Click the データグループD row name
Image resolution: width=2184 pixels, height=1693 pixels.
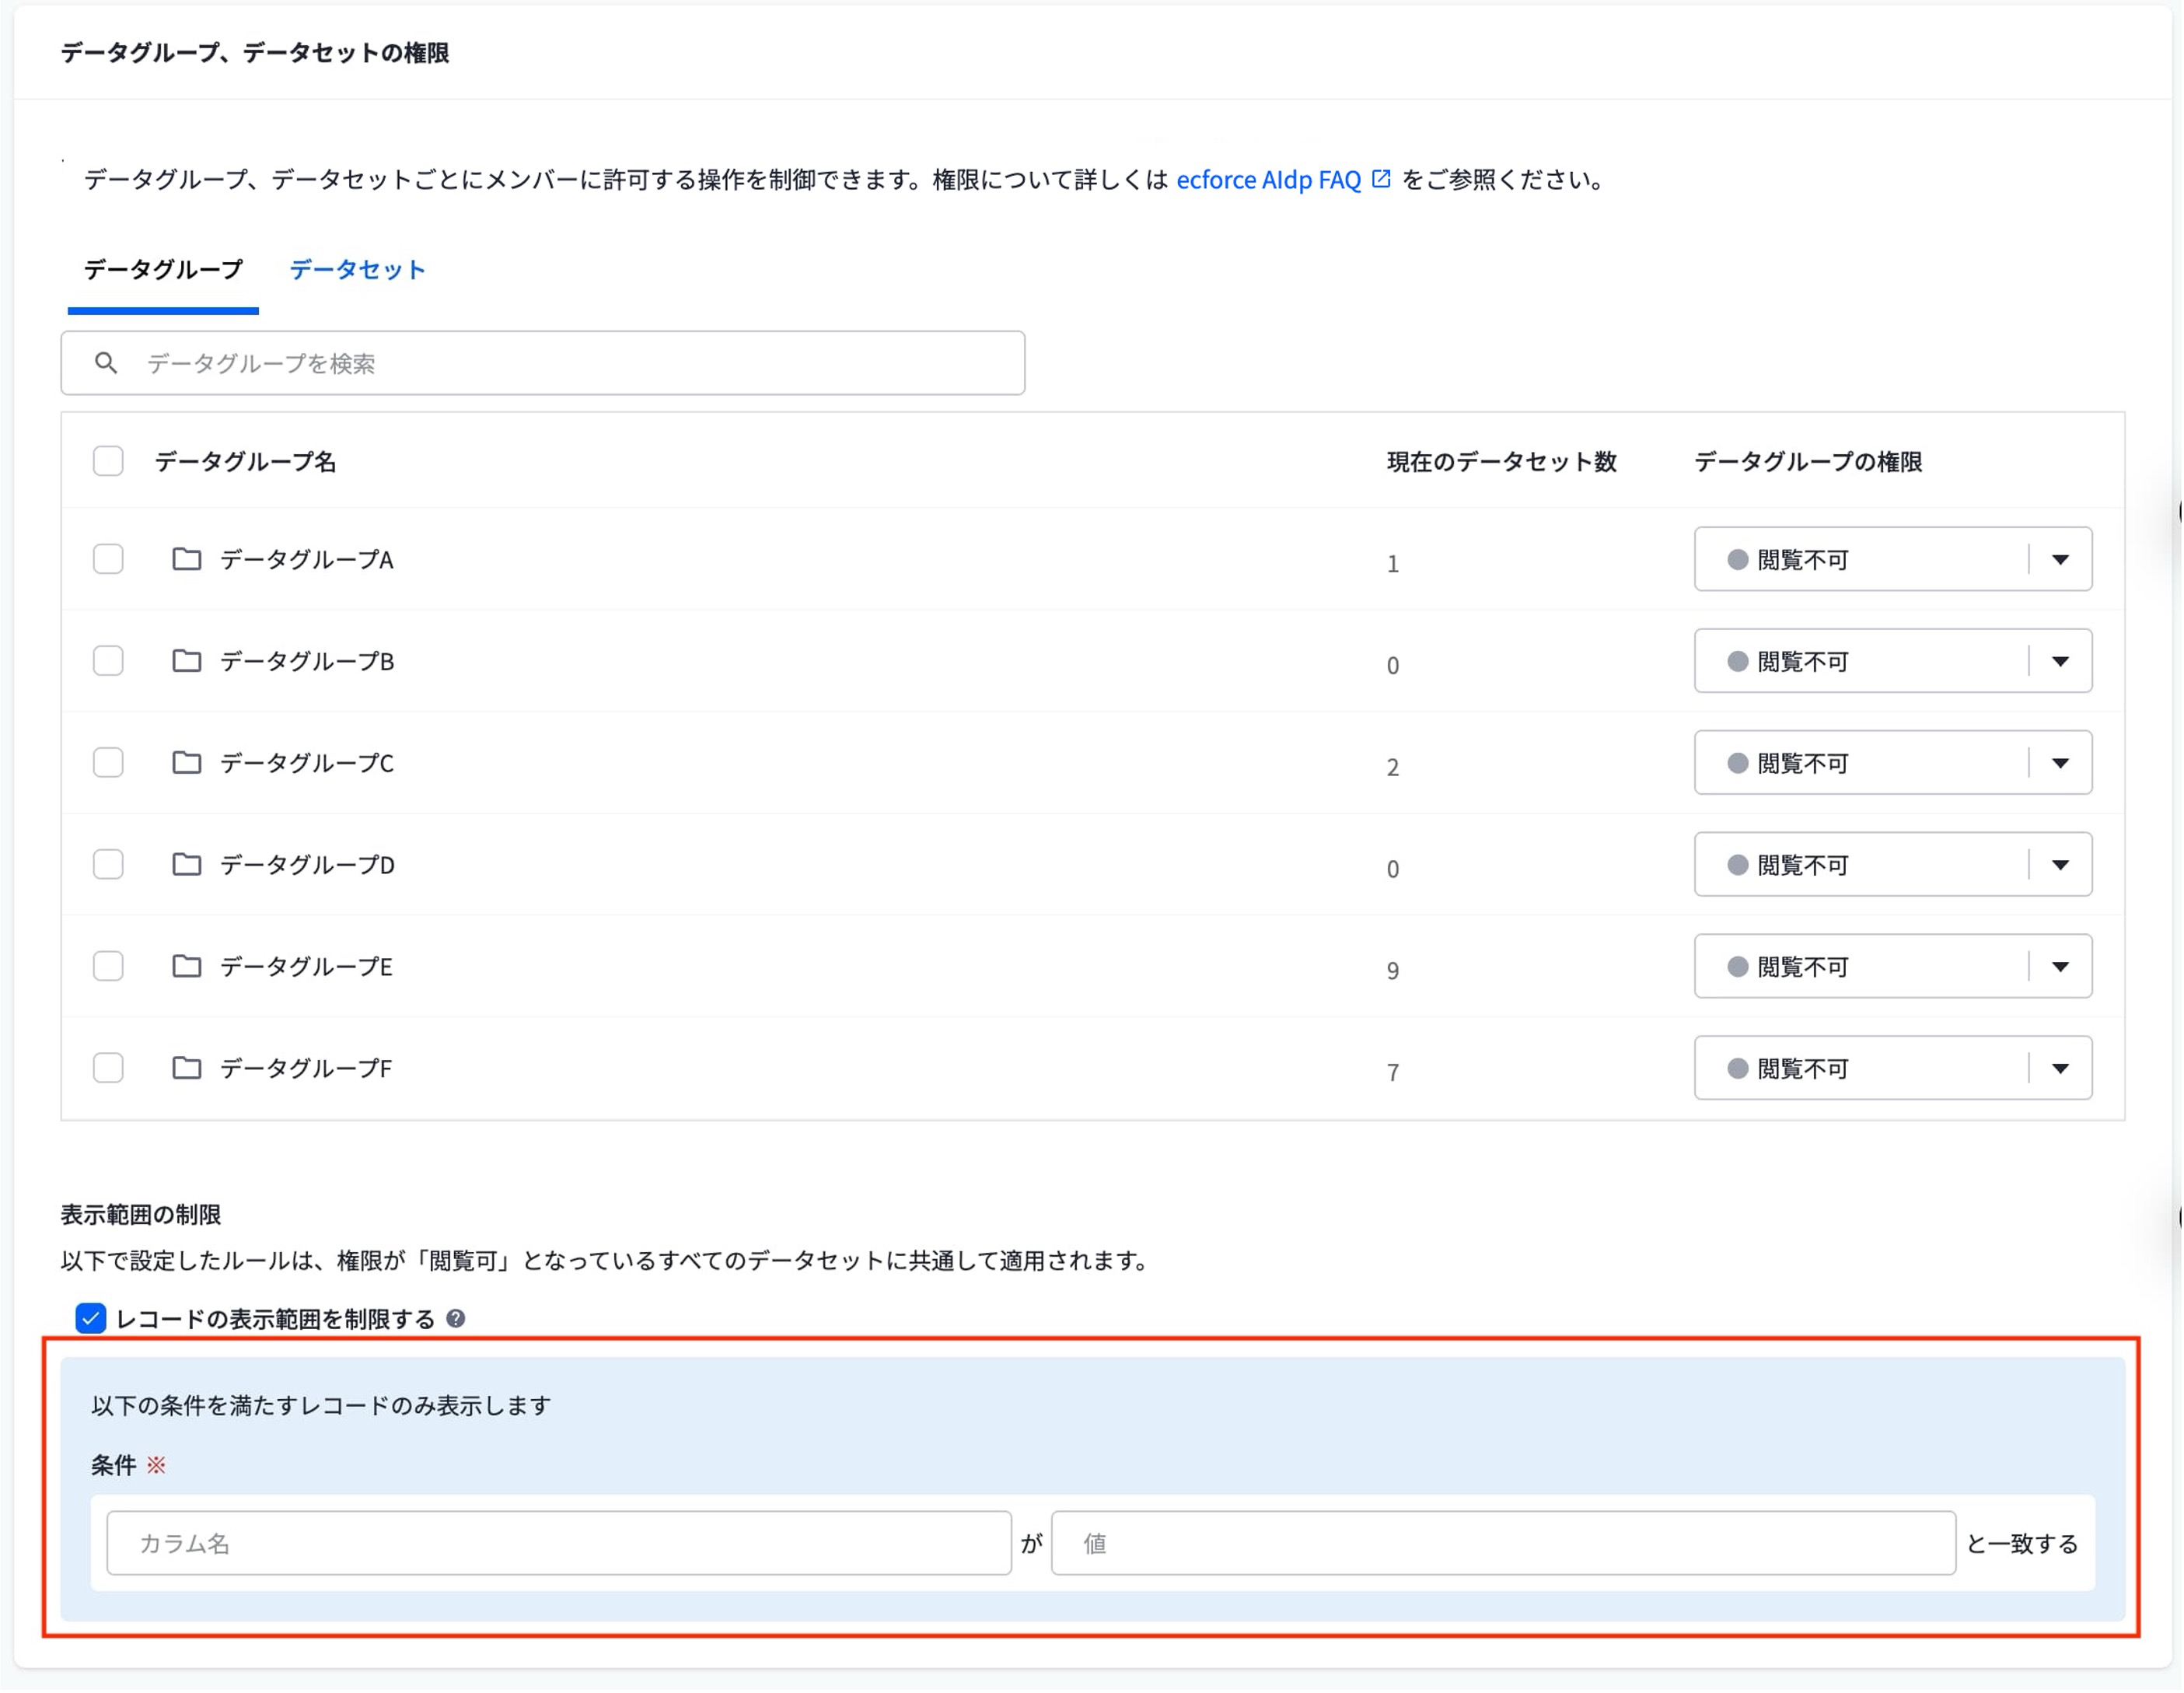[307, 864]
